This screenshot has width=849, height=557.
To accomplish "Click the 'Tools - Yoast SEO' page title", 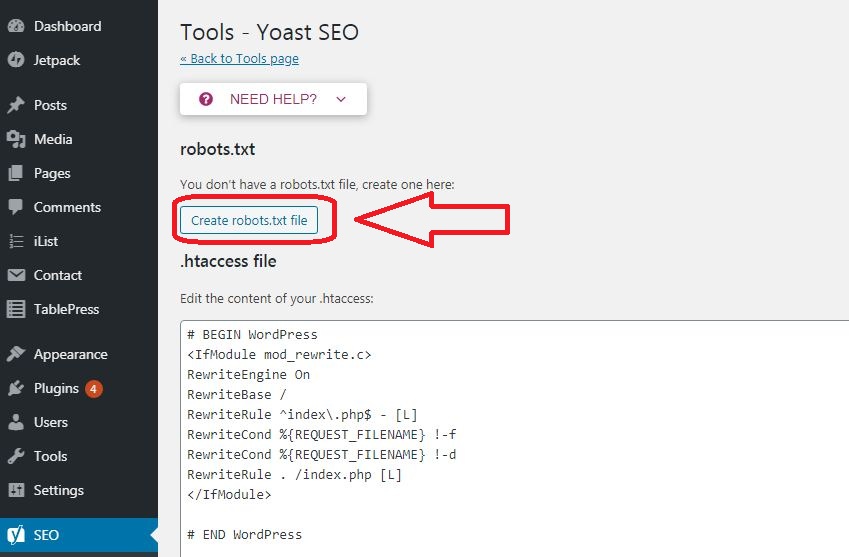I will pos(270,32).
